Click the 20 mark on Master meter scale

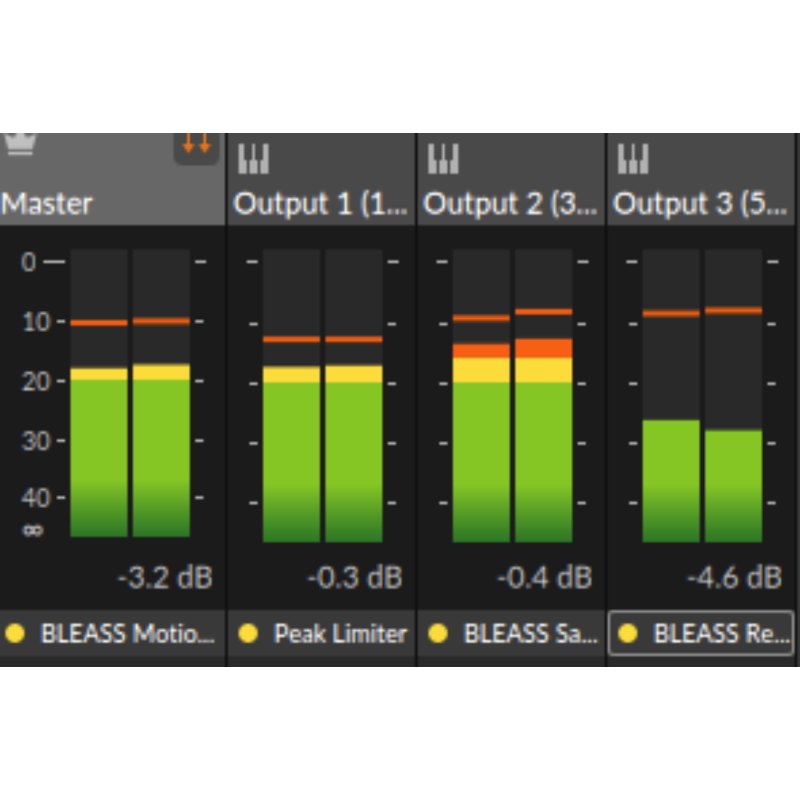(36, 381)
